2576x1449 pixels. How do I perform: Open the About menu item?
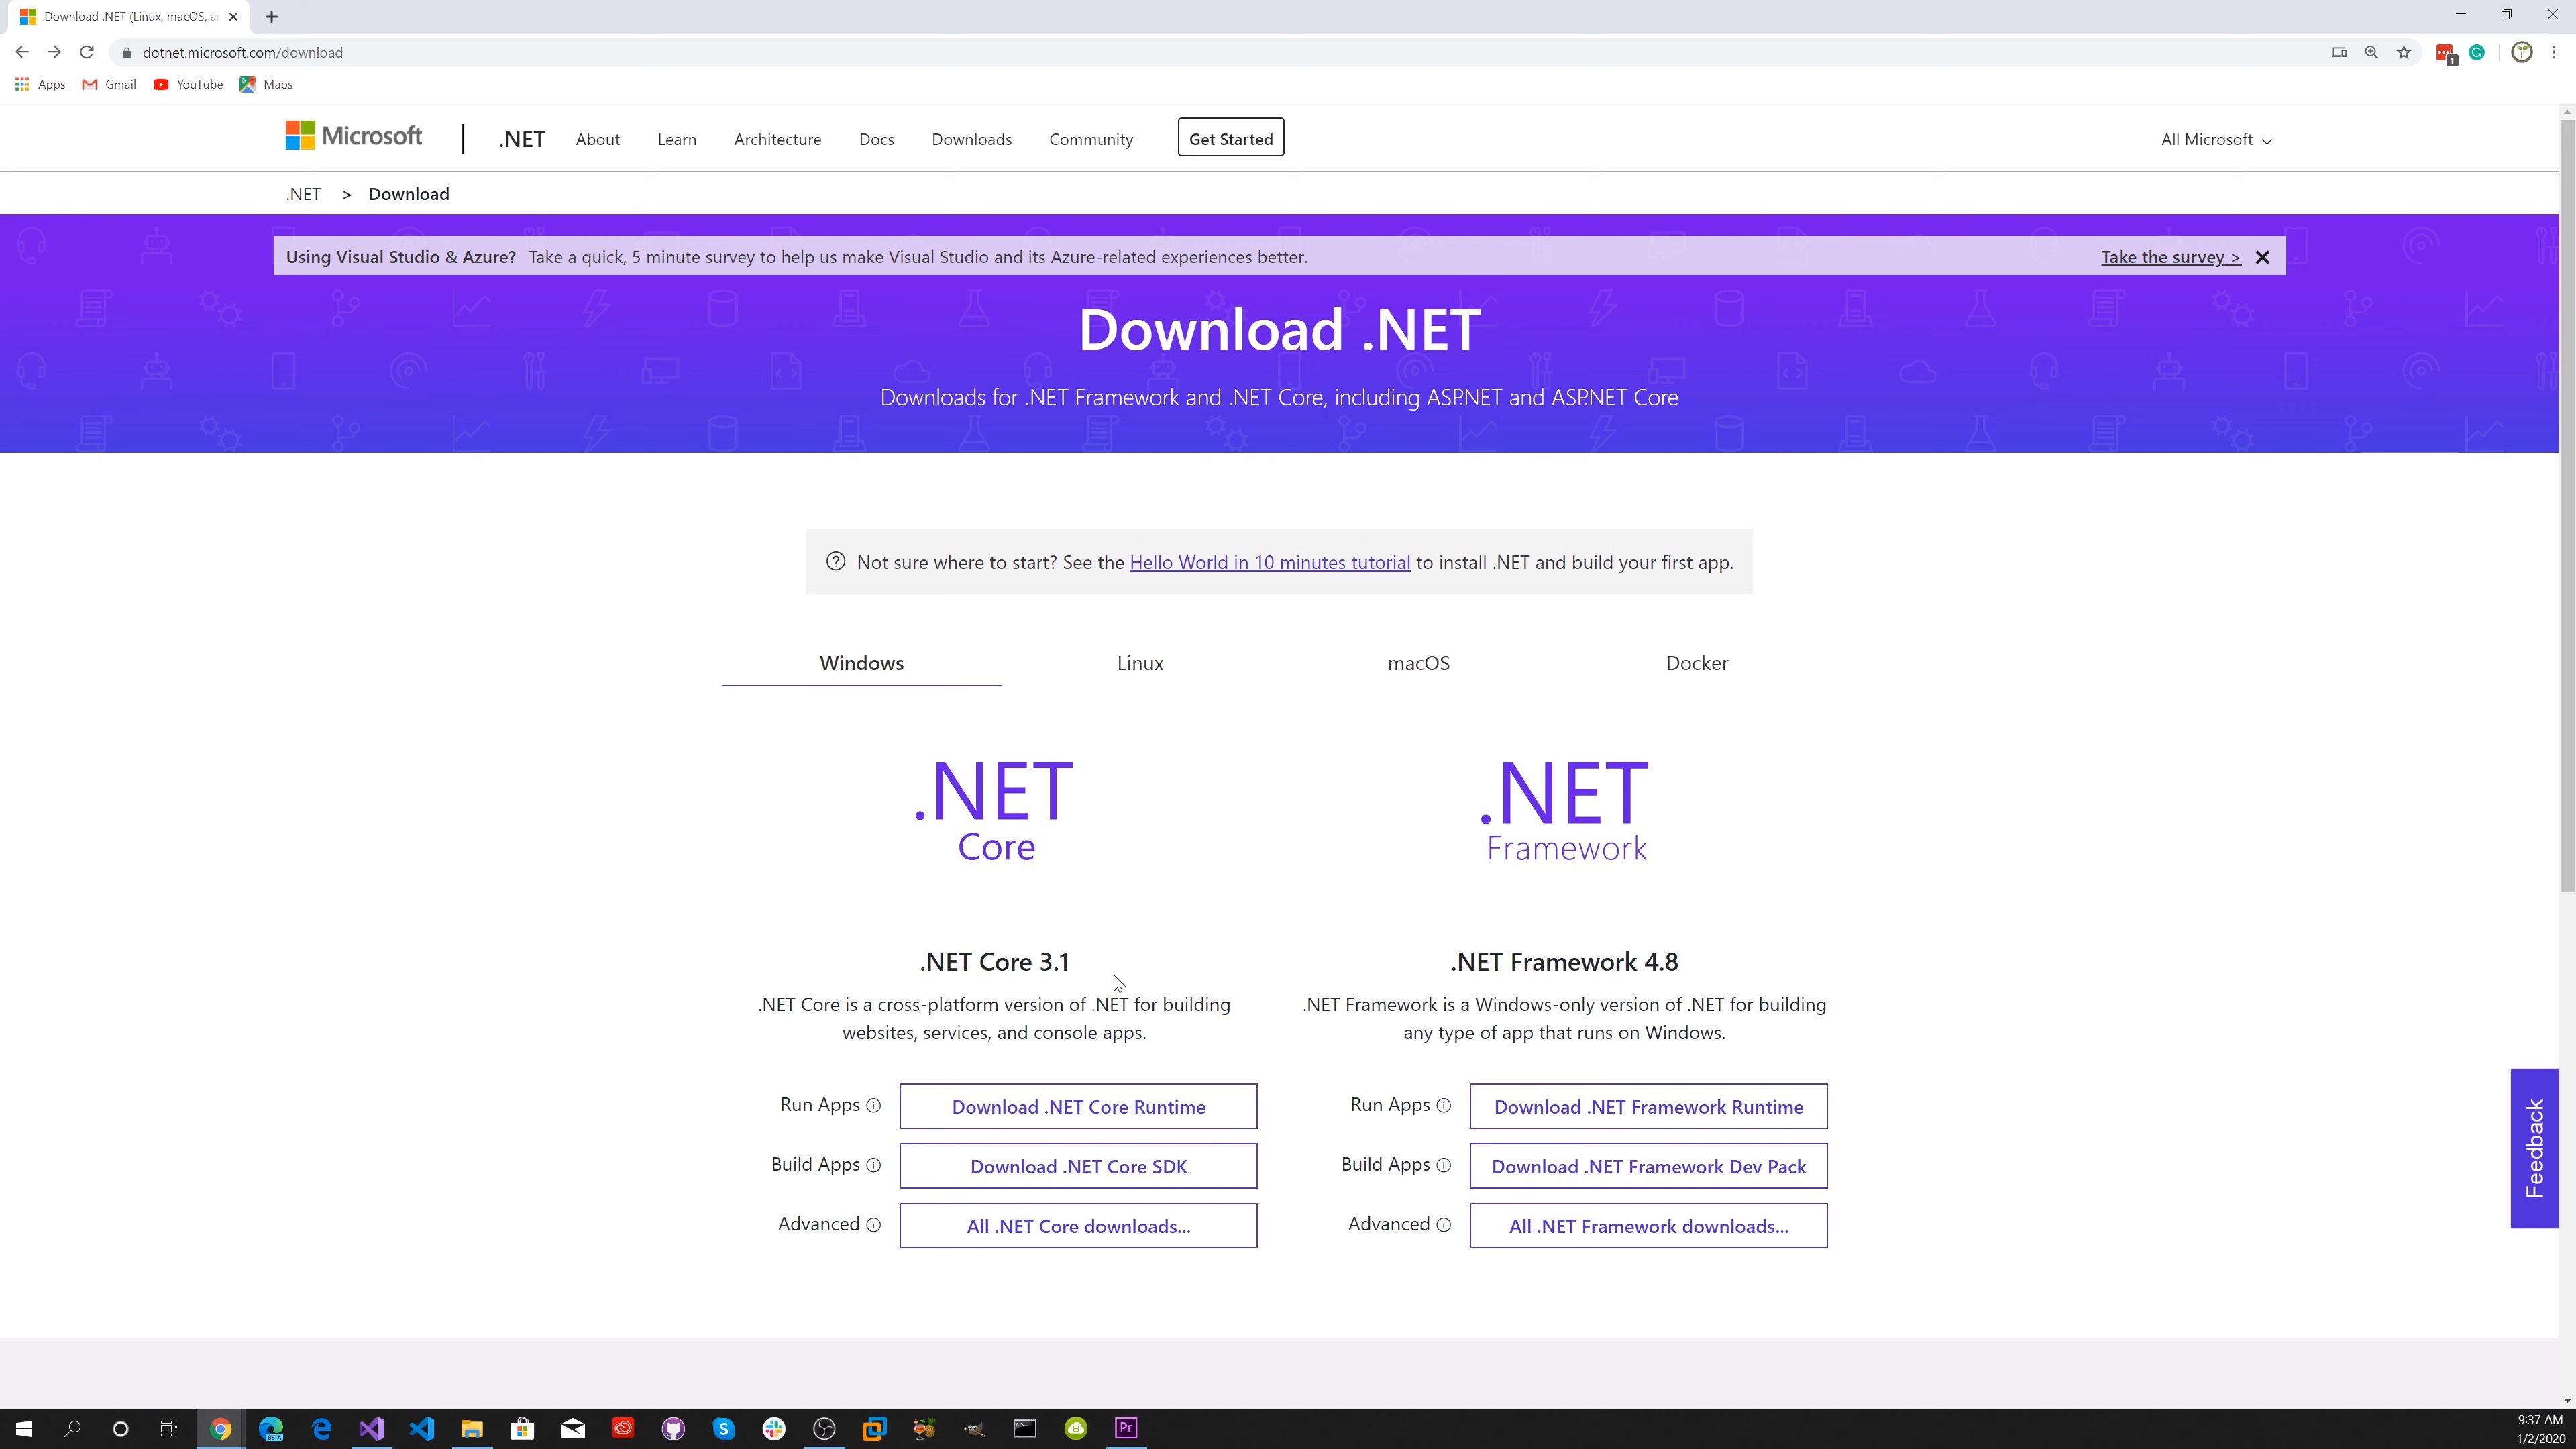(598, 139)
